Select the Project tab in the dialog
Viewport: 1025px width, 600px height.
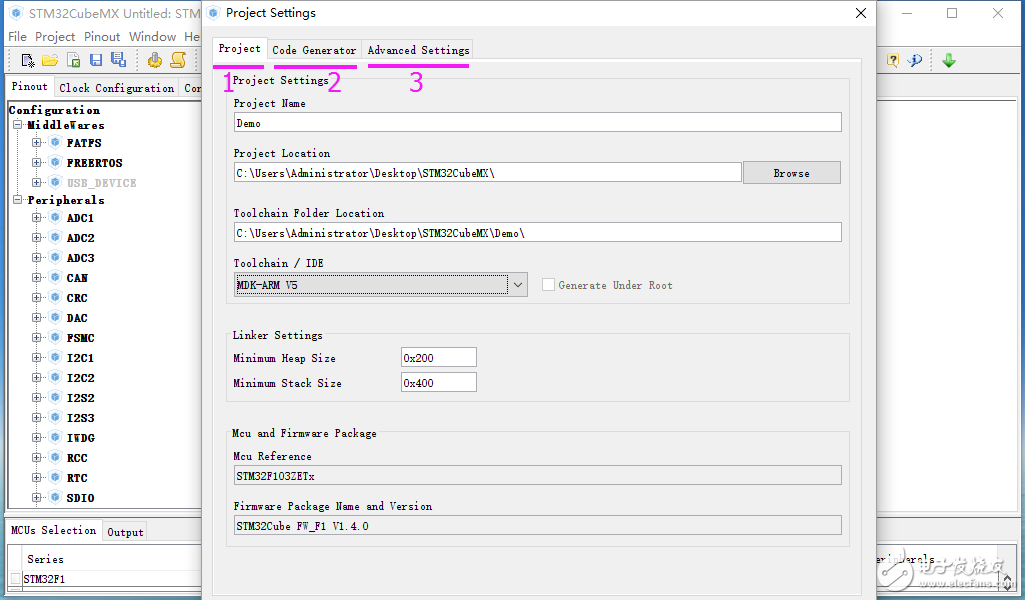(x=239, y=48)
